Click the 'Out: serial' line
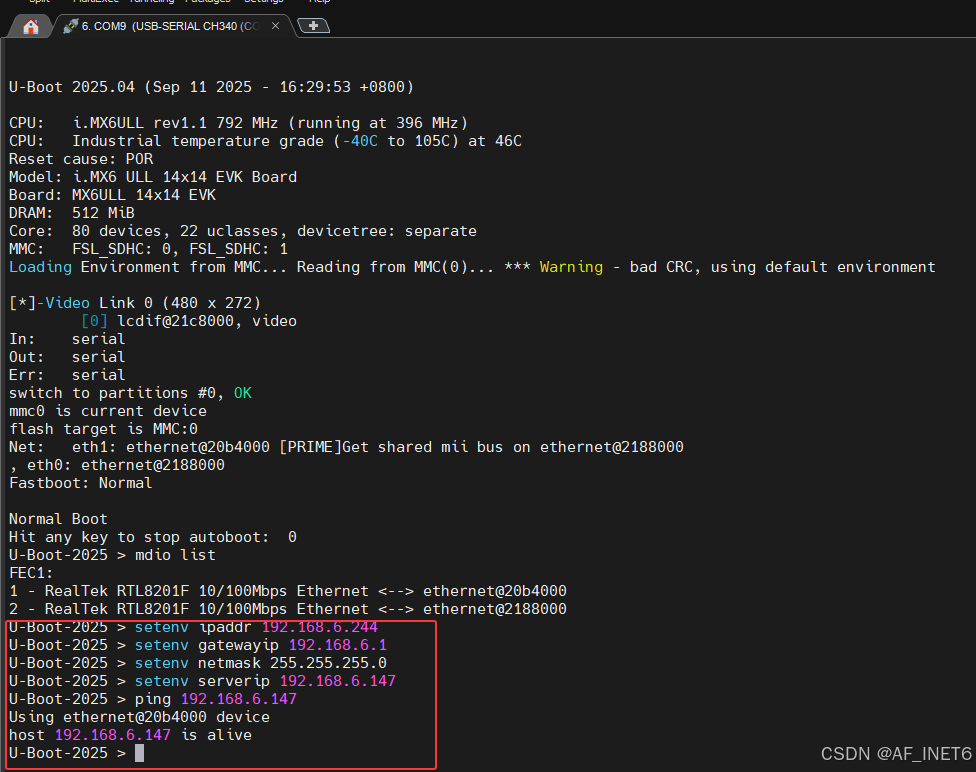The width and height of the screenshot is (976, 772). coord(67,357)
